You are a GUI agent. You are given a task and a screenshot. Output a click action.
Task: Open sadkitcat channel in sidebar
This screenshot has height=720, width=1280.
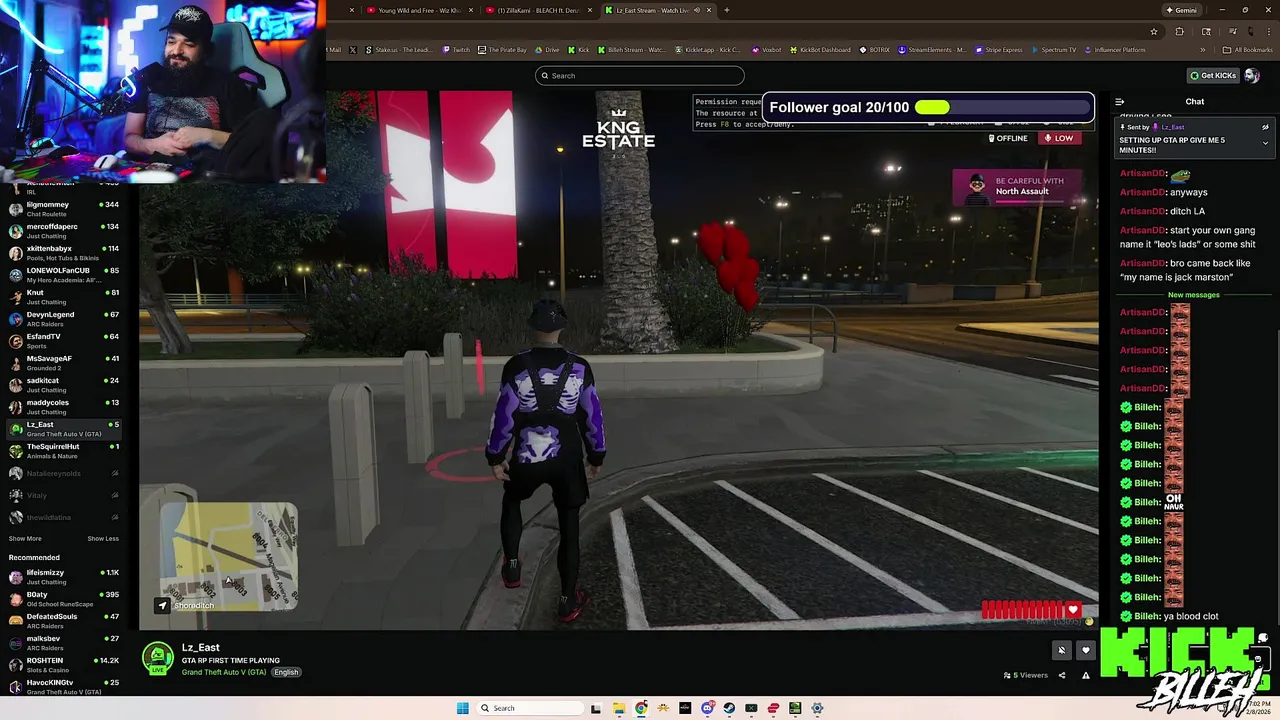coord(65,385)
